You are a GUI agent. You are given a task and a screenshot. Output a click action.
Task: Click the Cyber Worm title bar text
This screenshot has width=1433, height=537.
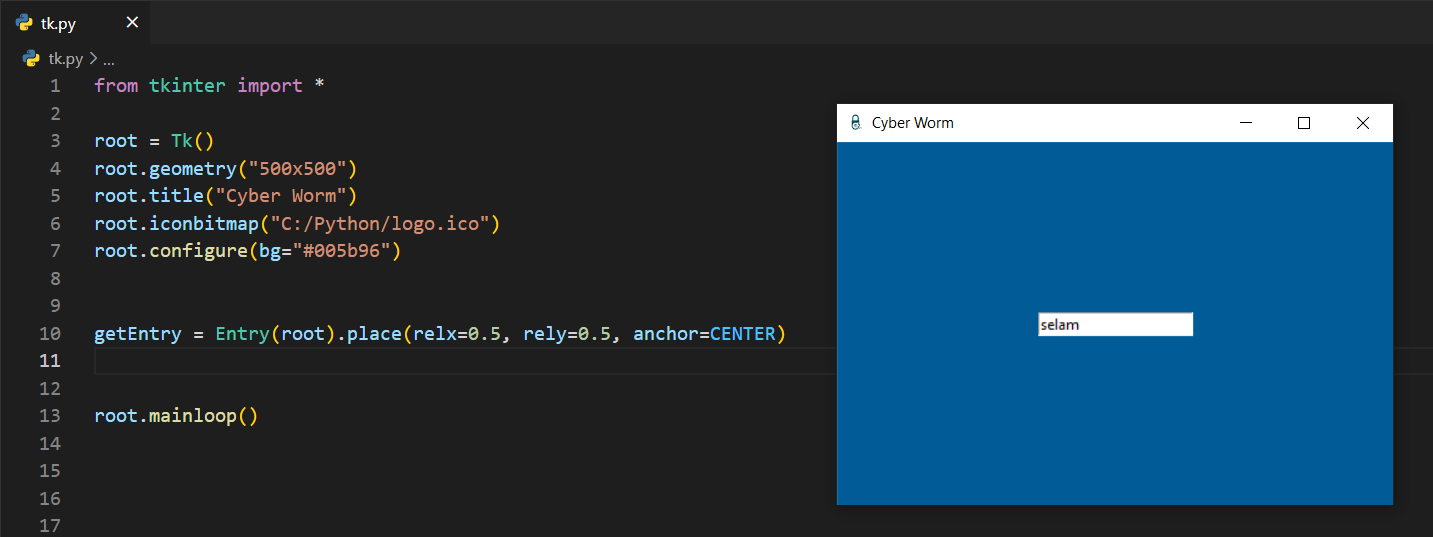click(x=912, y=123)
